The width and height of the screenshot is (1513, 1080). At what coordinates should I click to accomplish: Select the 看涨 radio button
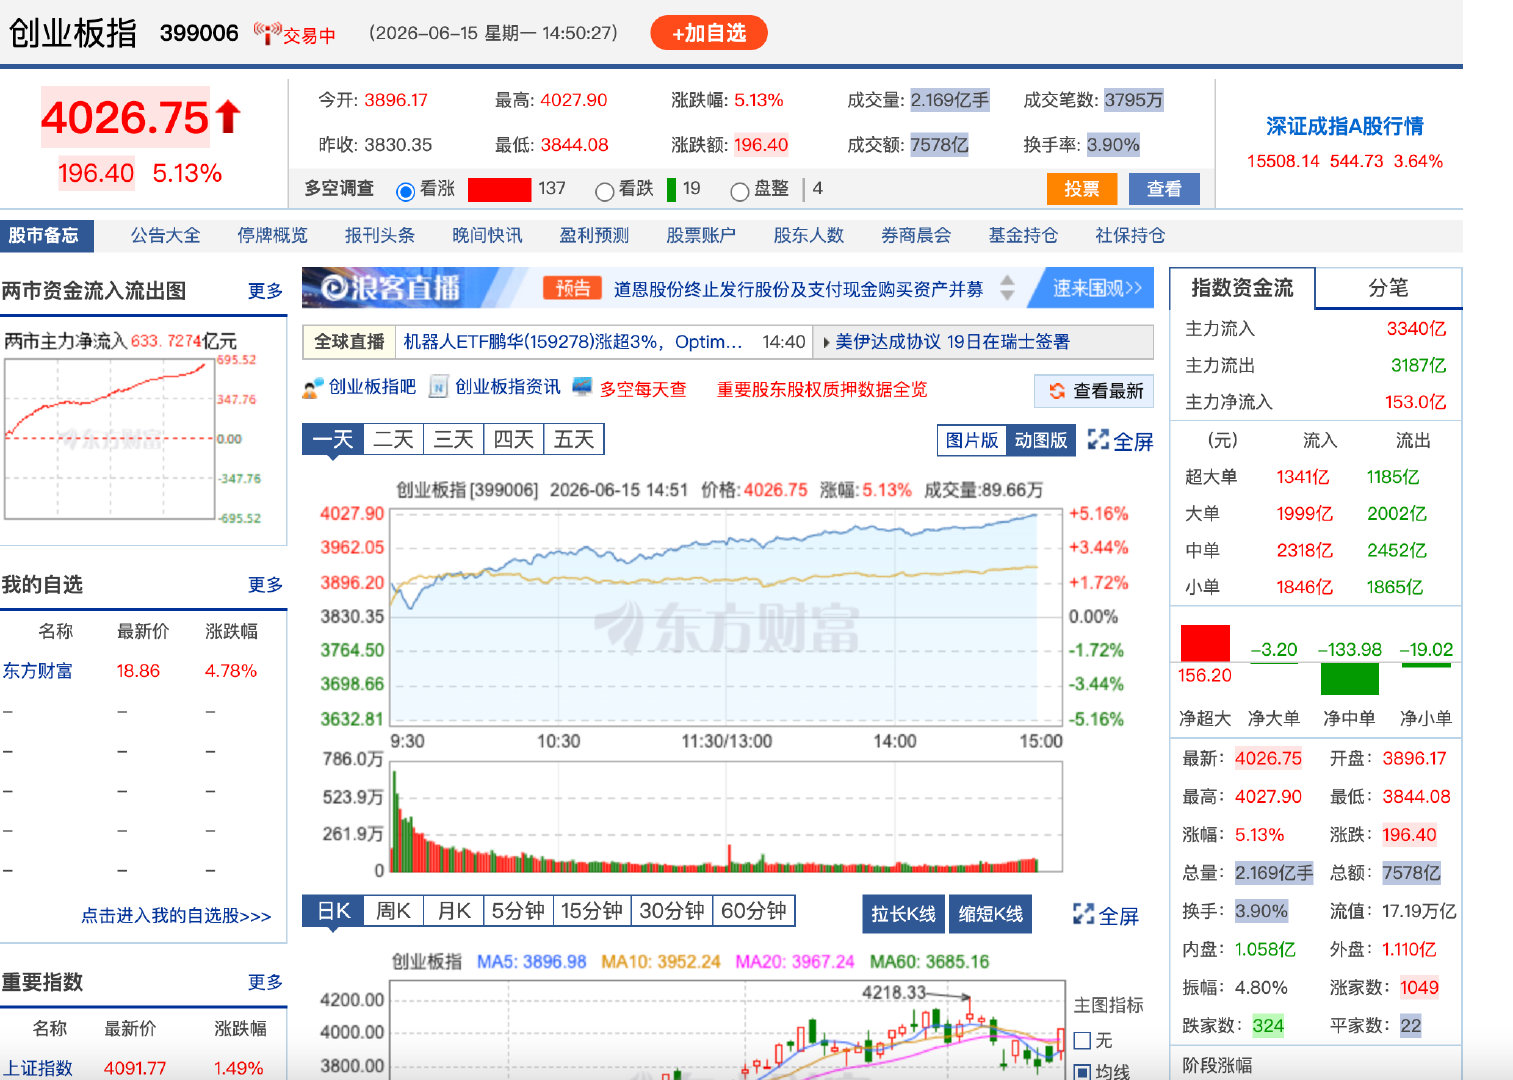(405, 191)
